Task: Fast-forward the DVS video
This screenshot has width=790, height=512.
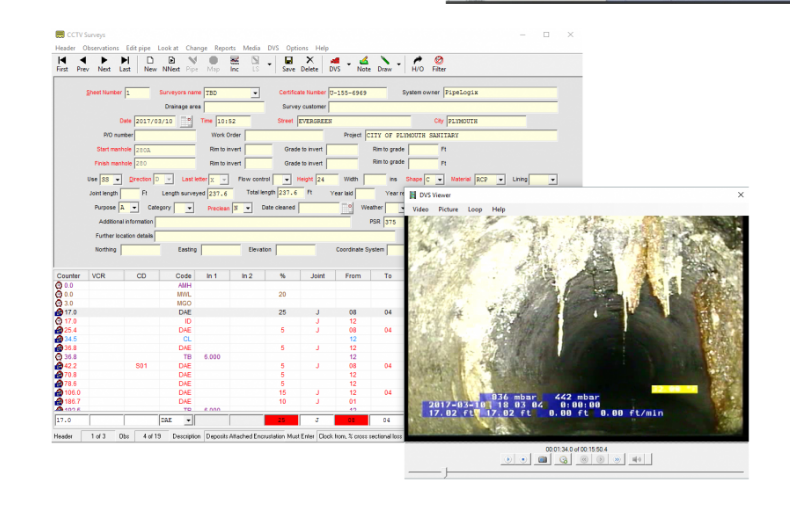Action: click(x=617, y=460)
